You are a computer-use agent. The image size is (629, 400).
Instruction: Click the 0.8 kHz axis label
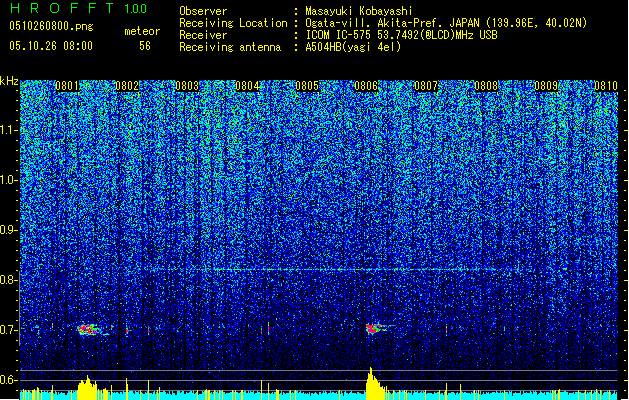click(8, 280)
